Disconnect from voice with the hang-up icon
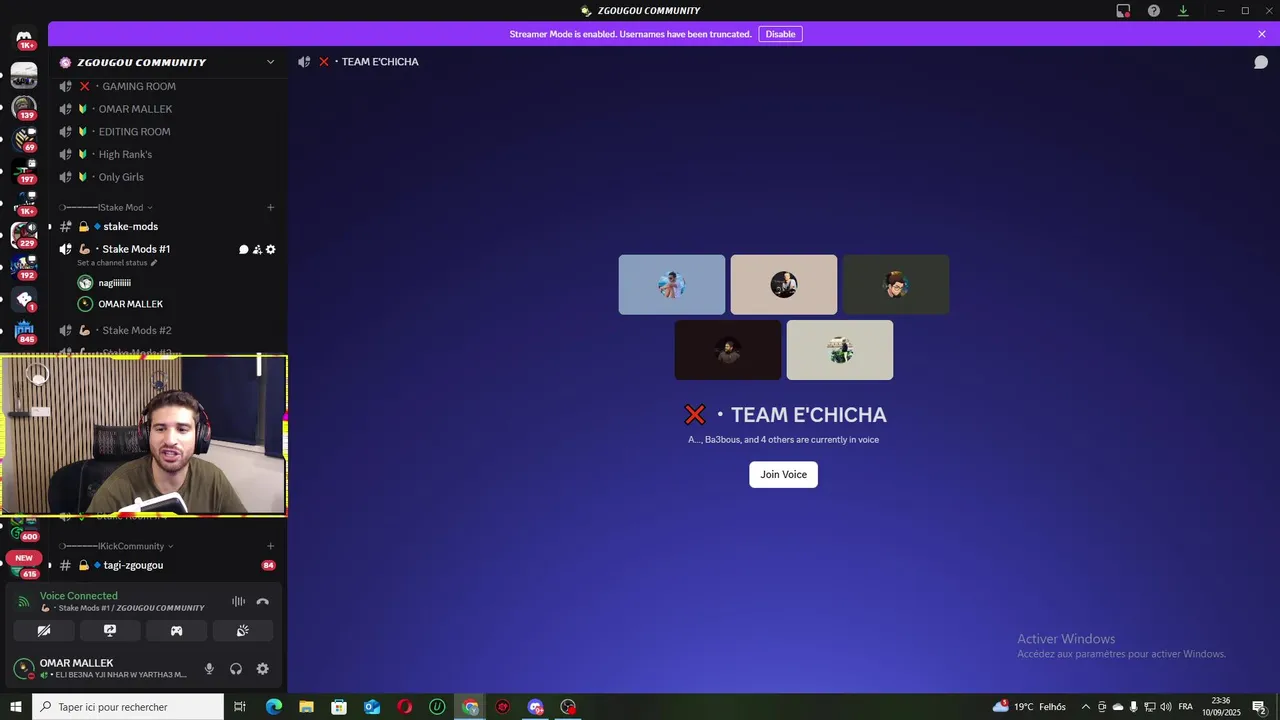The height and width of the screenshot is (720, 1280). (262, 602)
